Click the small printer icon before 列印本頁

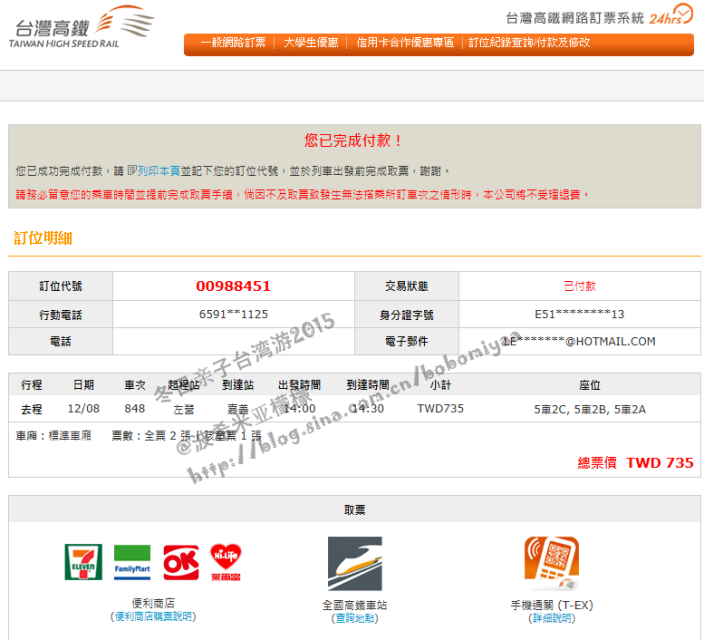point(131,171)
